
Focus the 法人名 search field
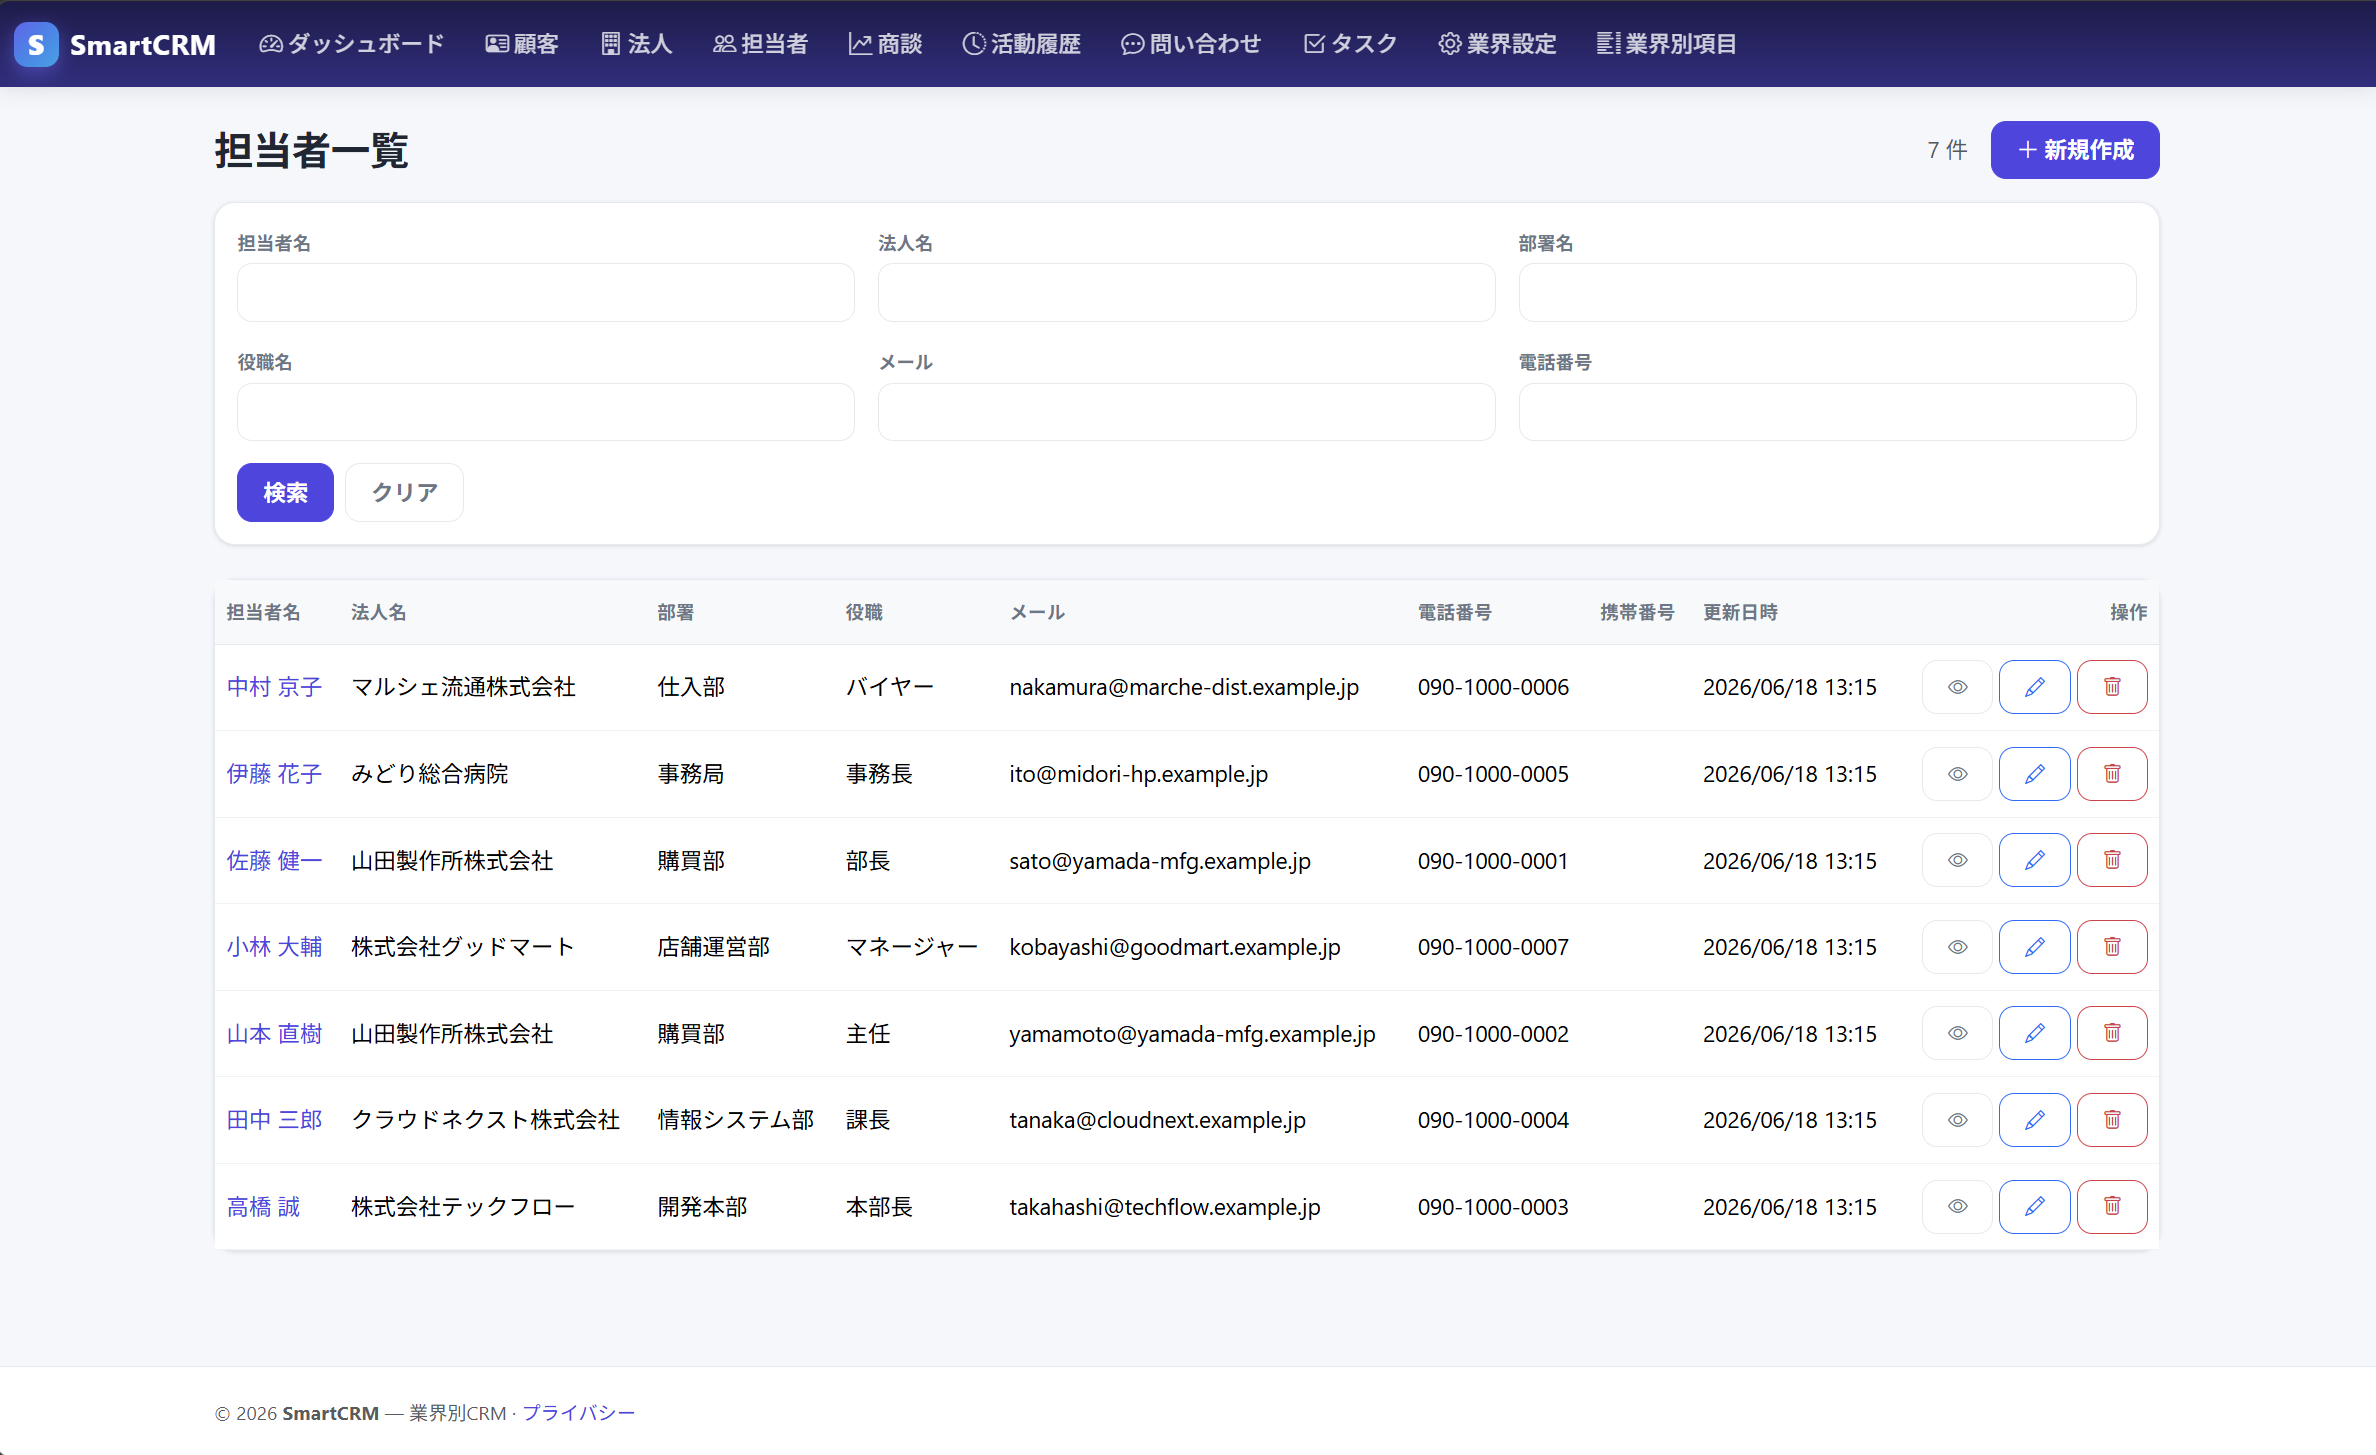click(x=1186, y=292)
